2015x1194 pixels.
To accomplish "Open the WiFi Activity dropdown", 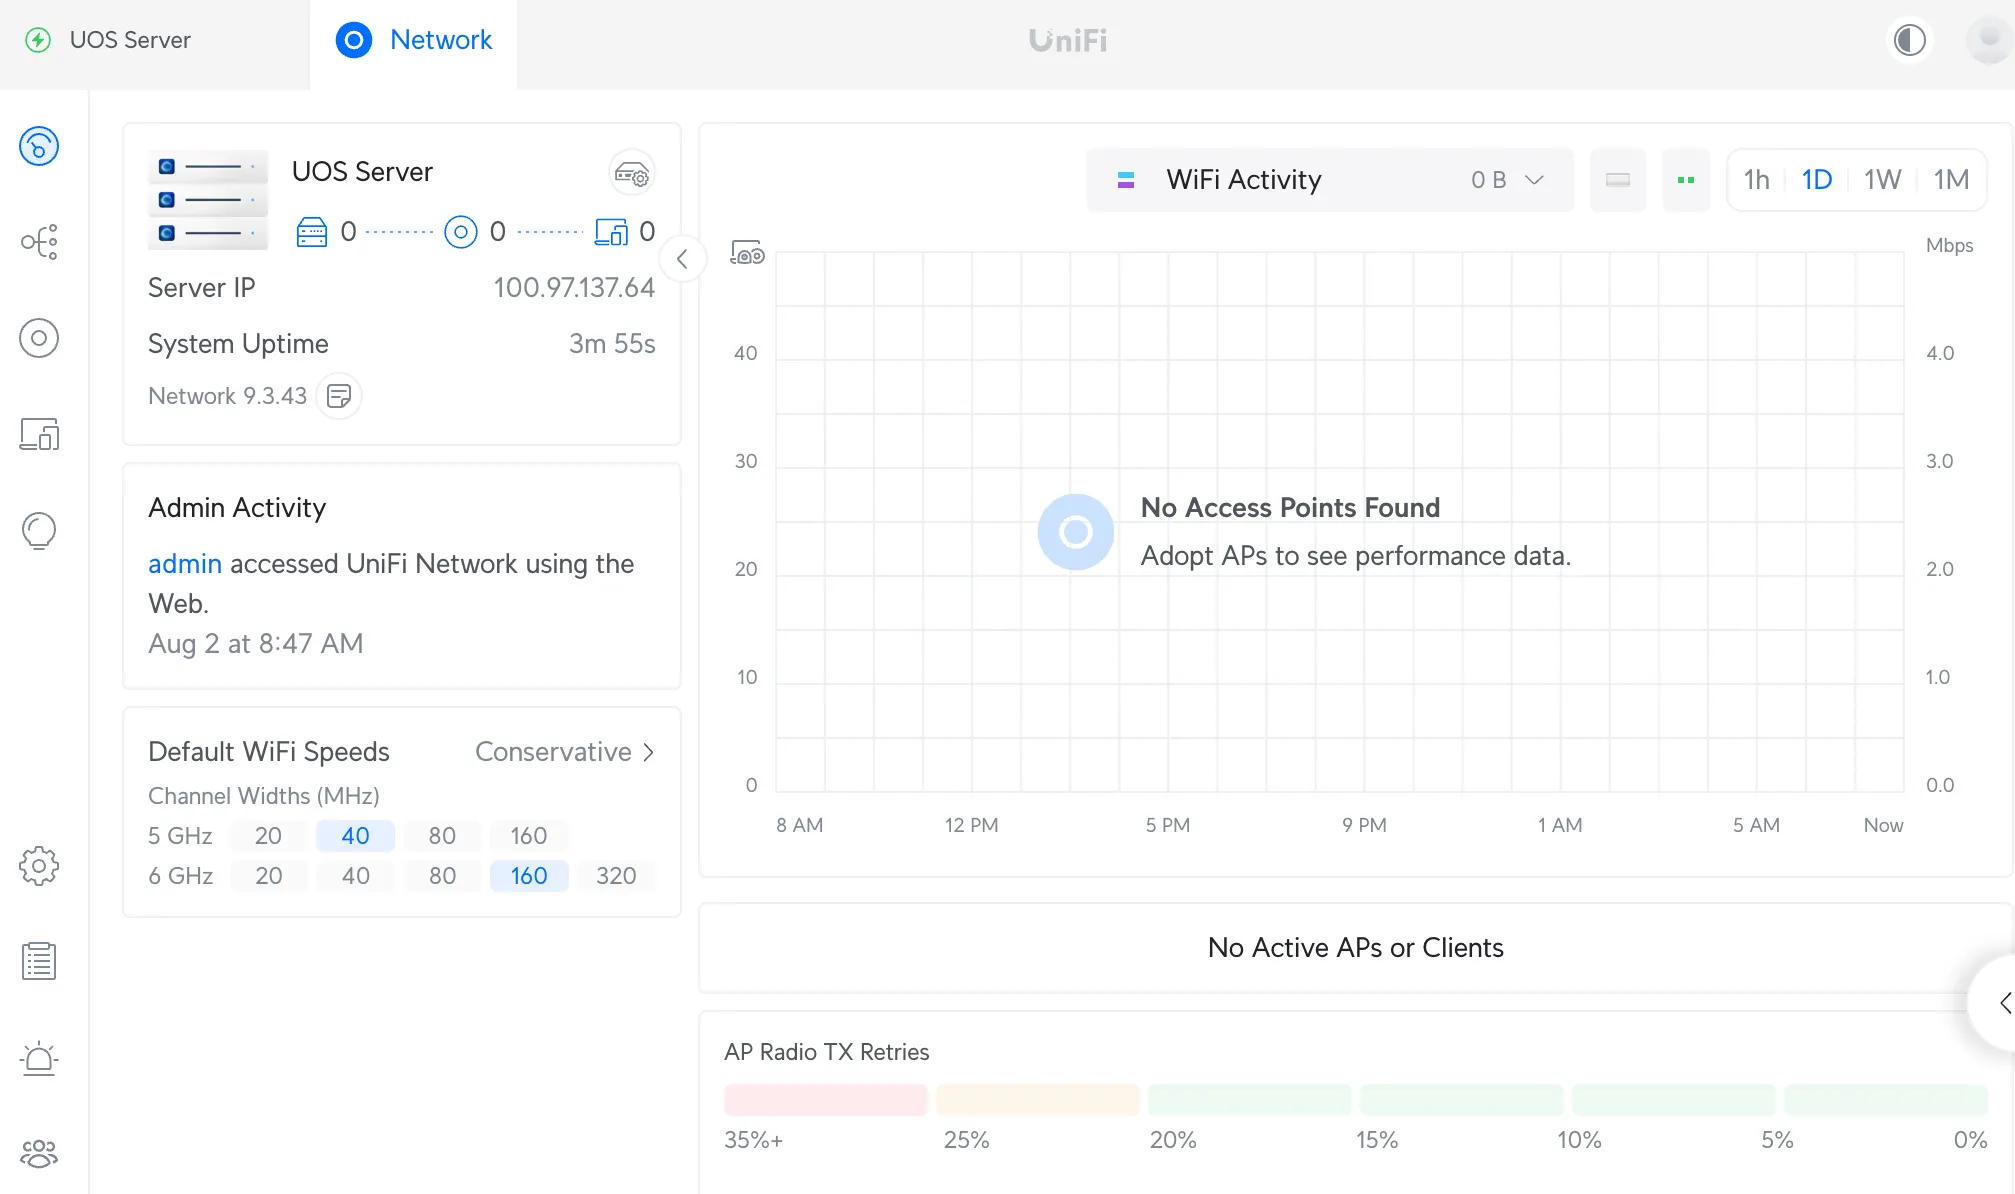I will 1330,180.
